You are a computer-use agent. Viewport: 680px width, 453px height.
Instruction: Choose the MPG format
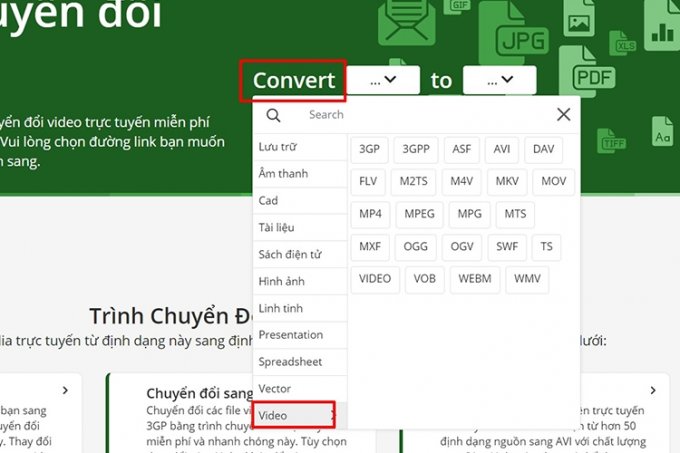coord(470,214)
